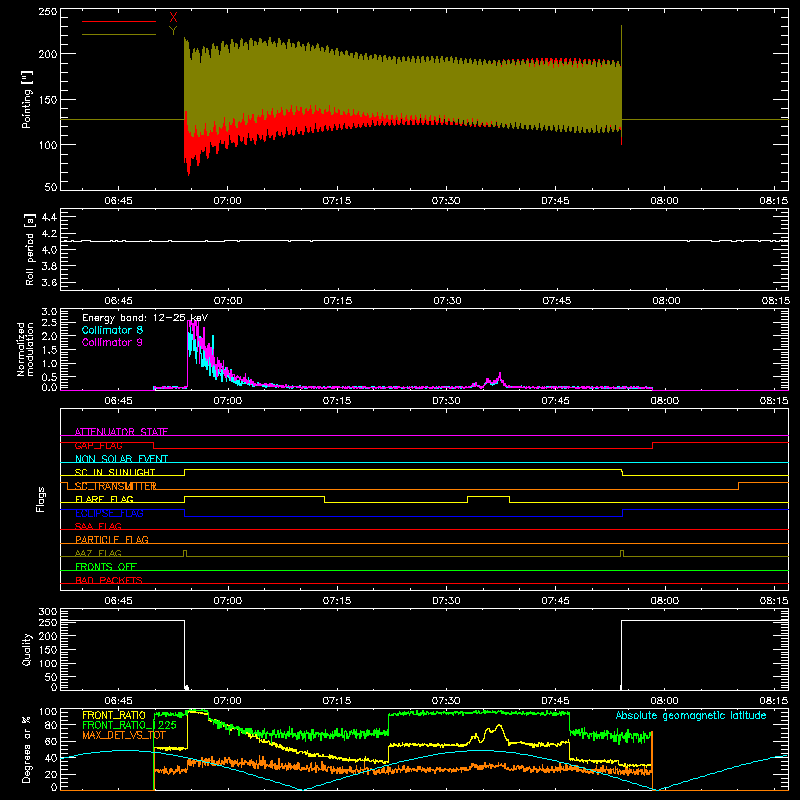The height and width of the screenshot is (800, 800).
Task: Click the green 'FRONTS_OFF' label
Action: pyautogui.click(x=106, y=566)
